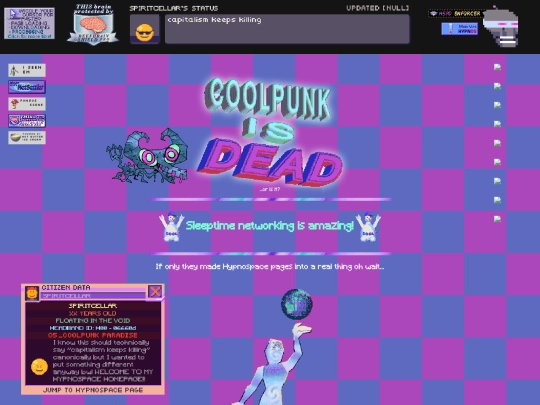The width and height of the screenshot is (540, 405).
Task: Click 'If only they made Hypnospace pages' sentence
Action: [270, 267]
